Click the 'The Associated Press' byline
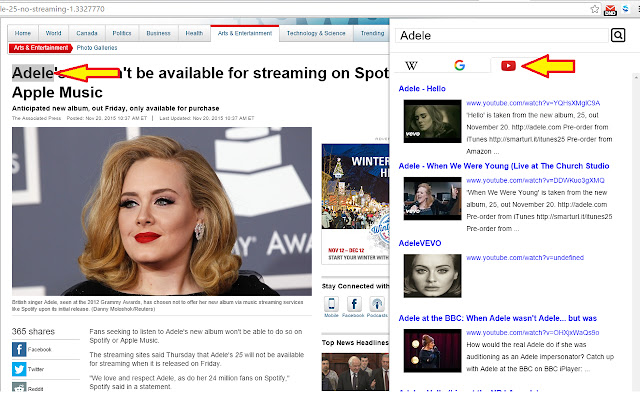The height and width of the screenshot is (400, 640). 36,118
